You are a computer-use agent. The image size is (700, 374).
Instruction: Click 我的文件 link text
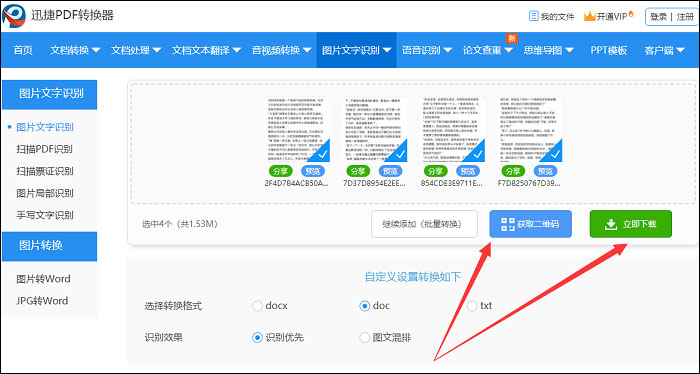(x=557, y=17)
